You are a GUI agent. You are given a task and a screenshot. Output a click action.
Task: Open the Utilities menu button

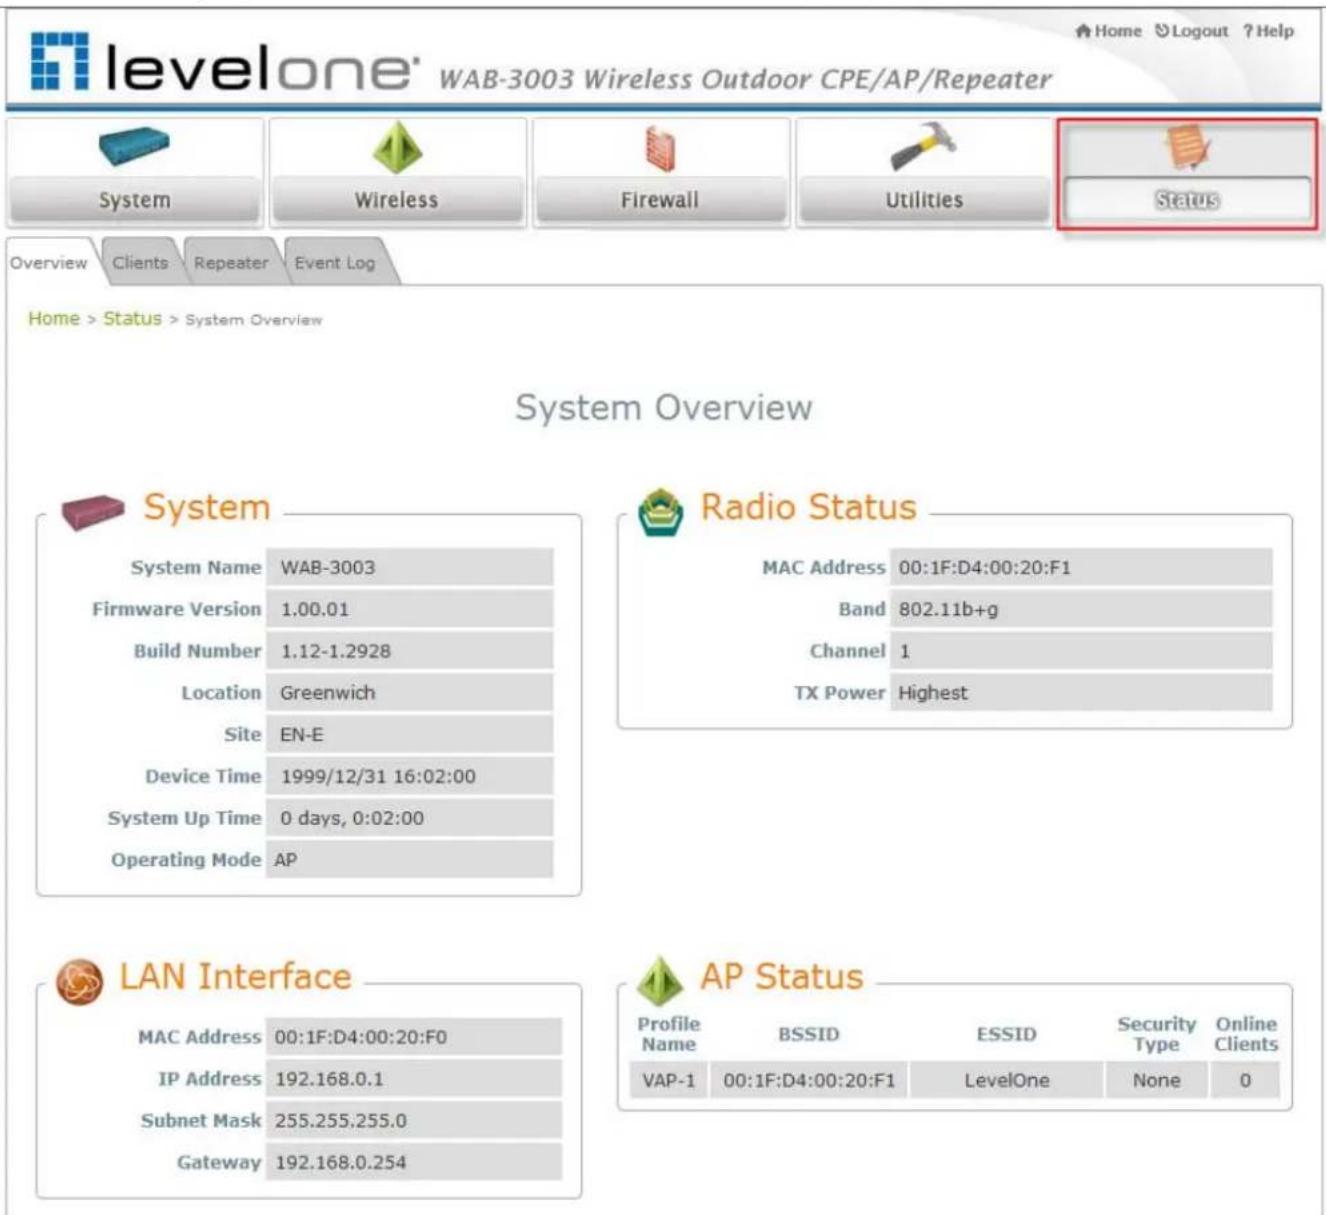(923, 200)
